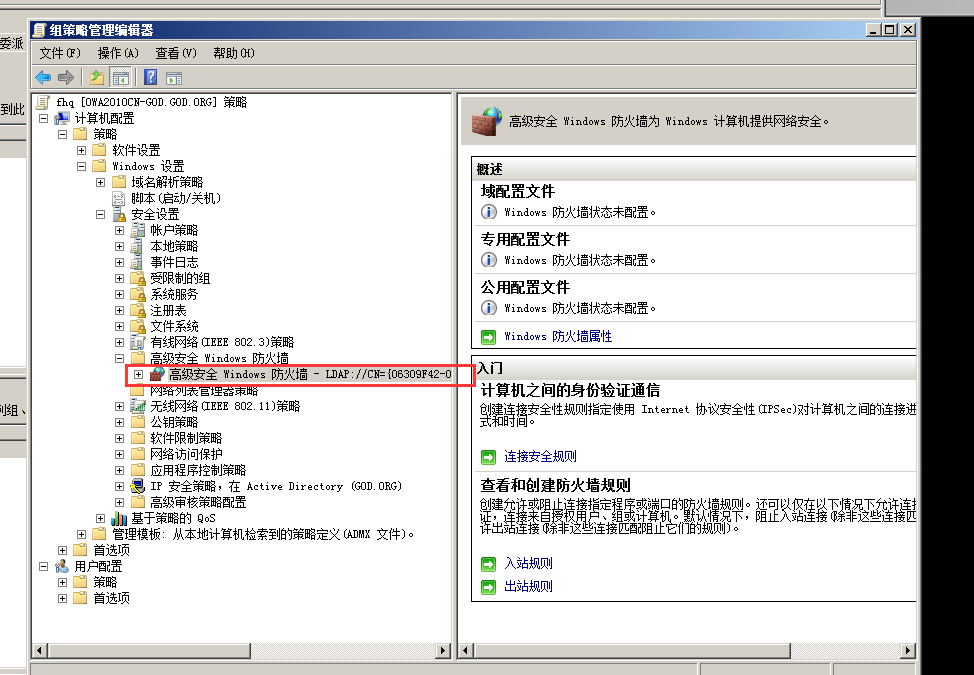
Task: Click the Up one level folder icon
Action: click(x=97, y=78)
